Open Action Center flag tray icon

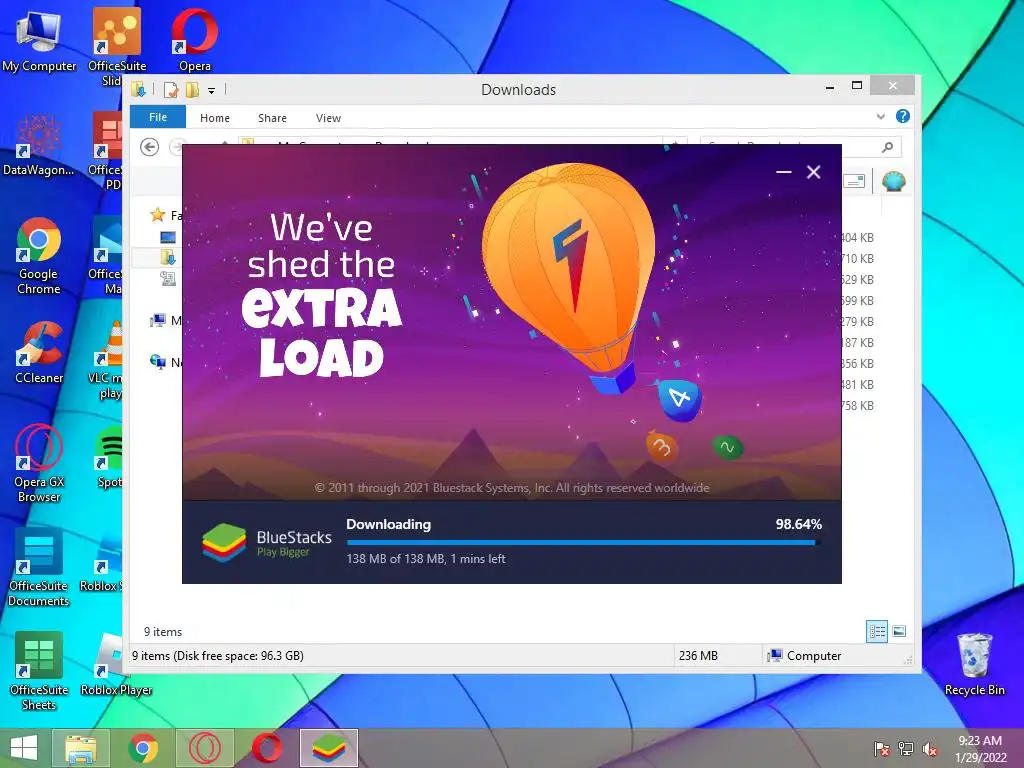881,749
